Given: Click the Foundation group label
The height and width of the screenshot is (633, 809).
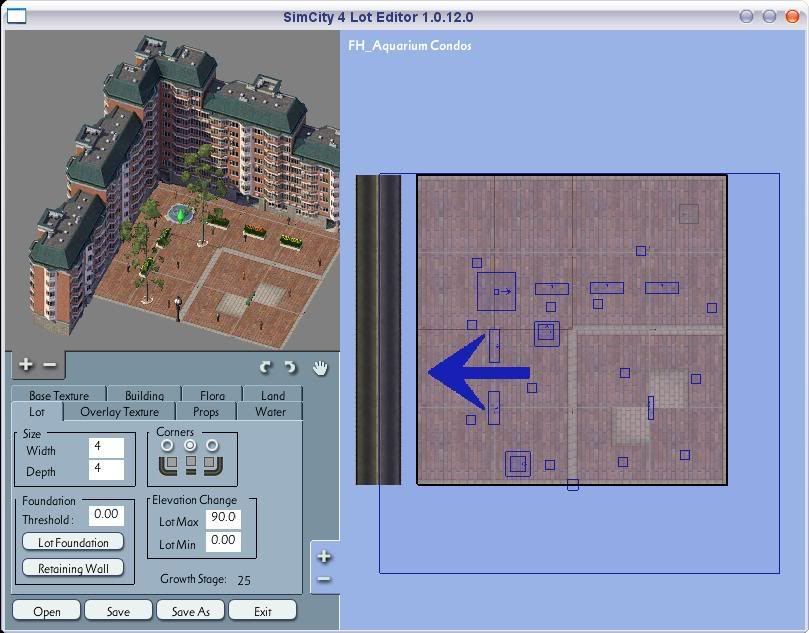Looking at the screenshot, I should (48, 501).
